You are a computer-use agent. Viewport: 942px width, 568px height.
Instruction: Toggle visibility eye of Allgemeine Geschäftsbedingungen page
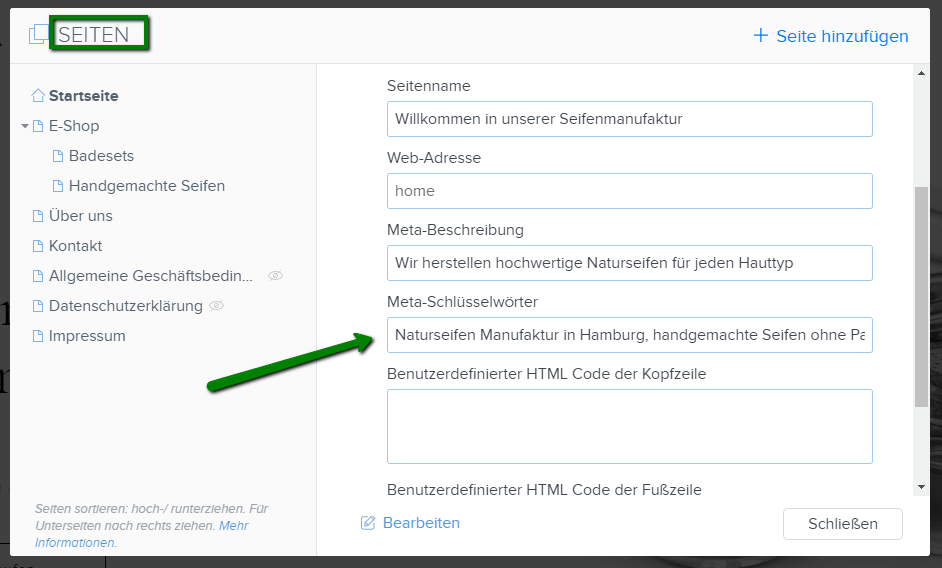[275, 276]
